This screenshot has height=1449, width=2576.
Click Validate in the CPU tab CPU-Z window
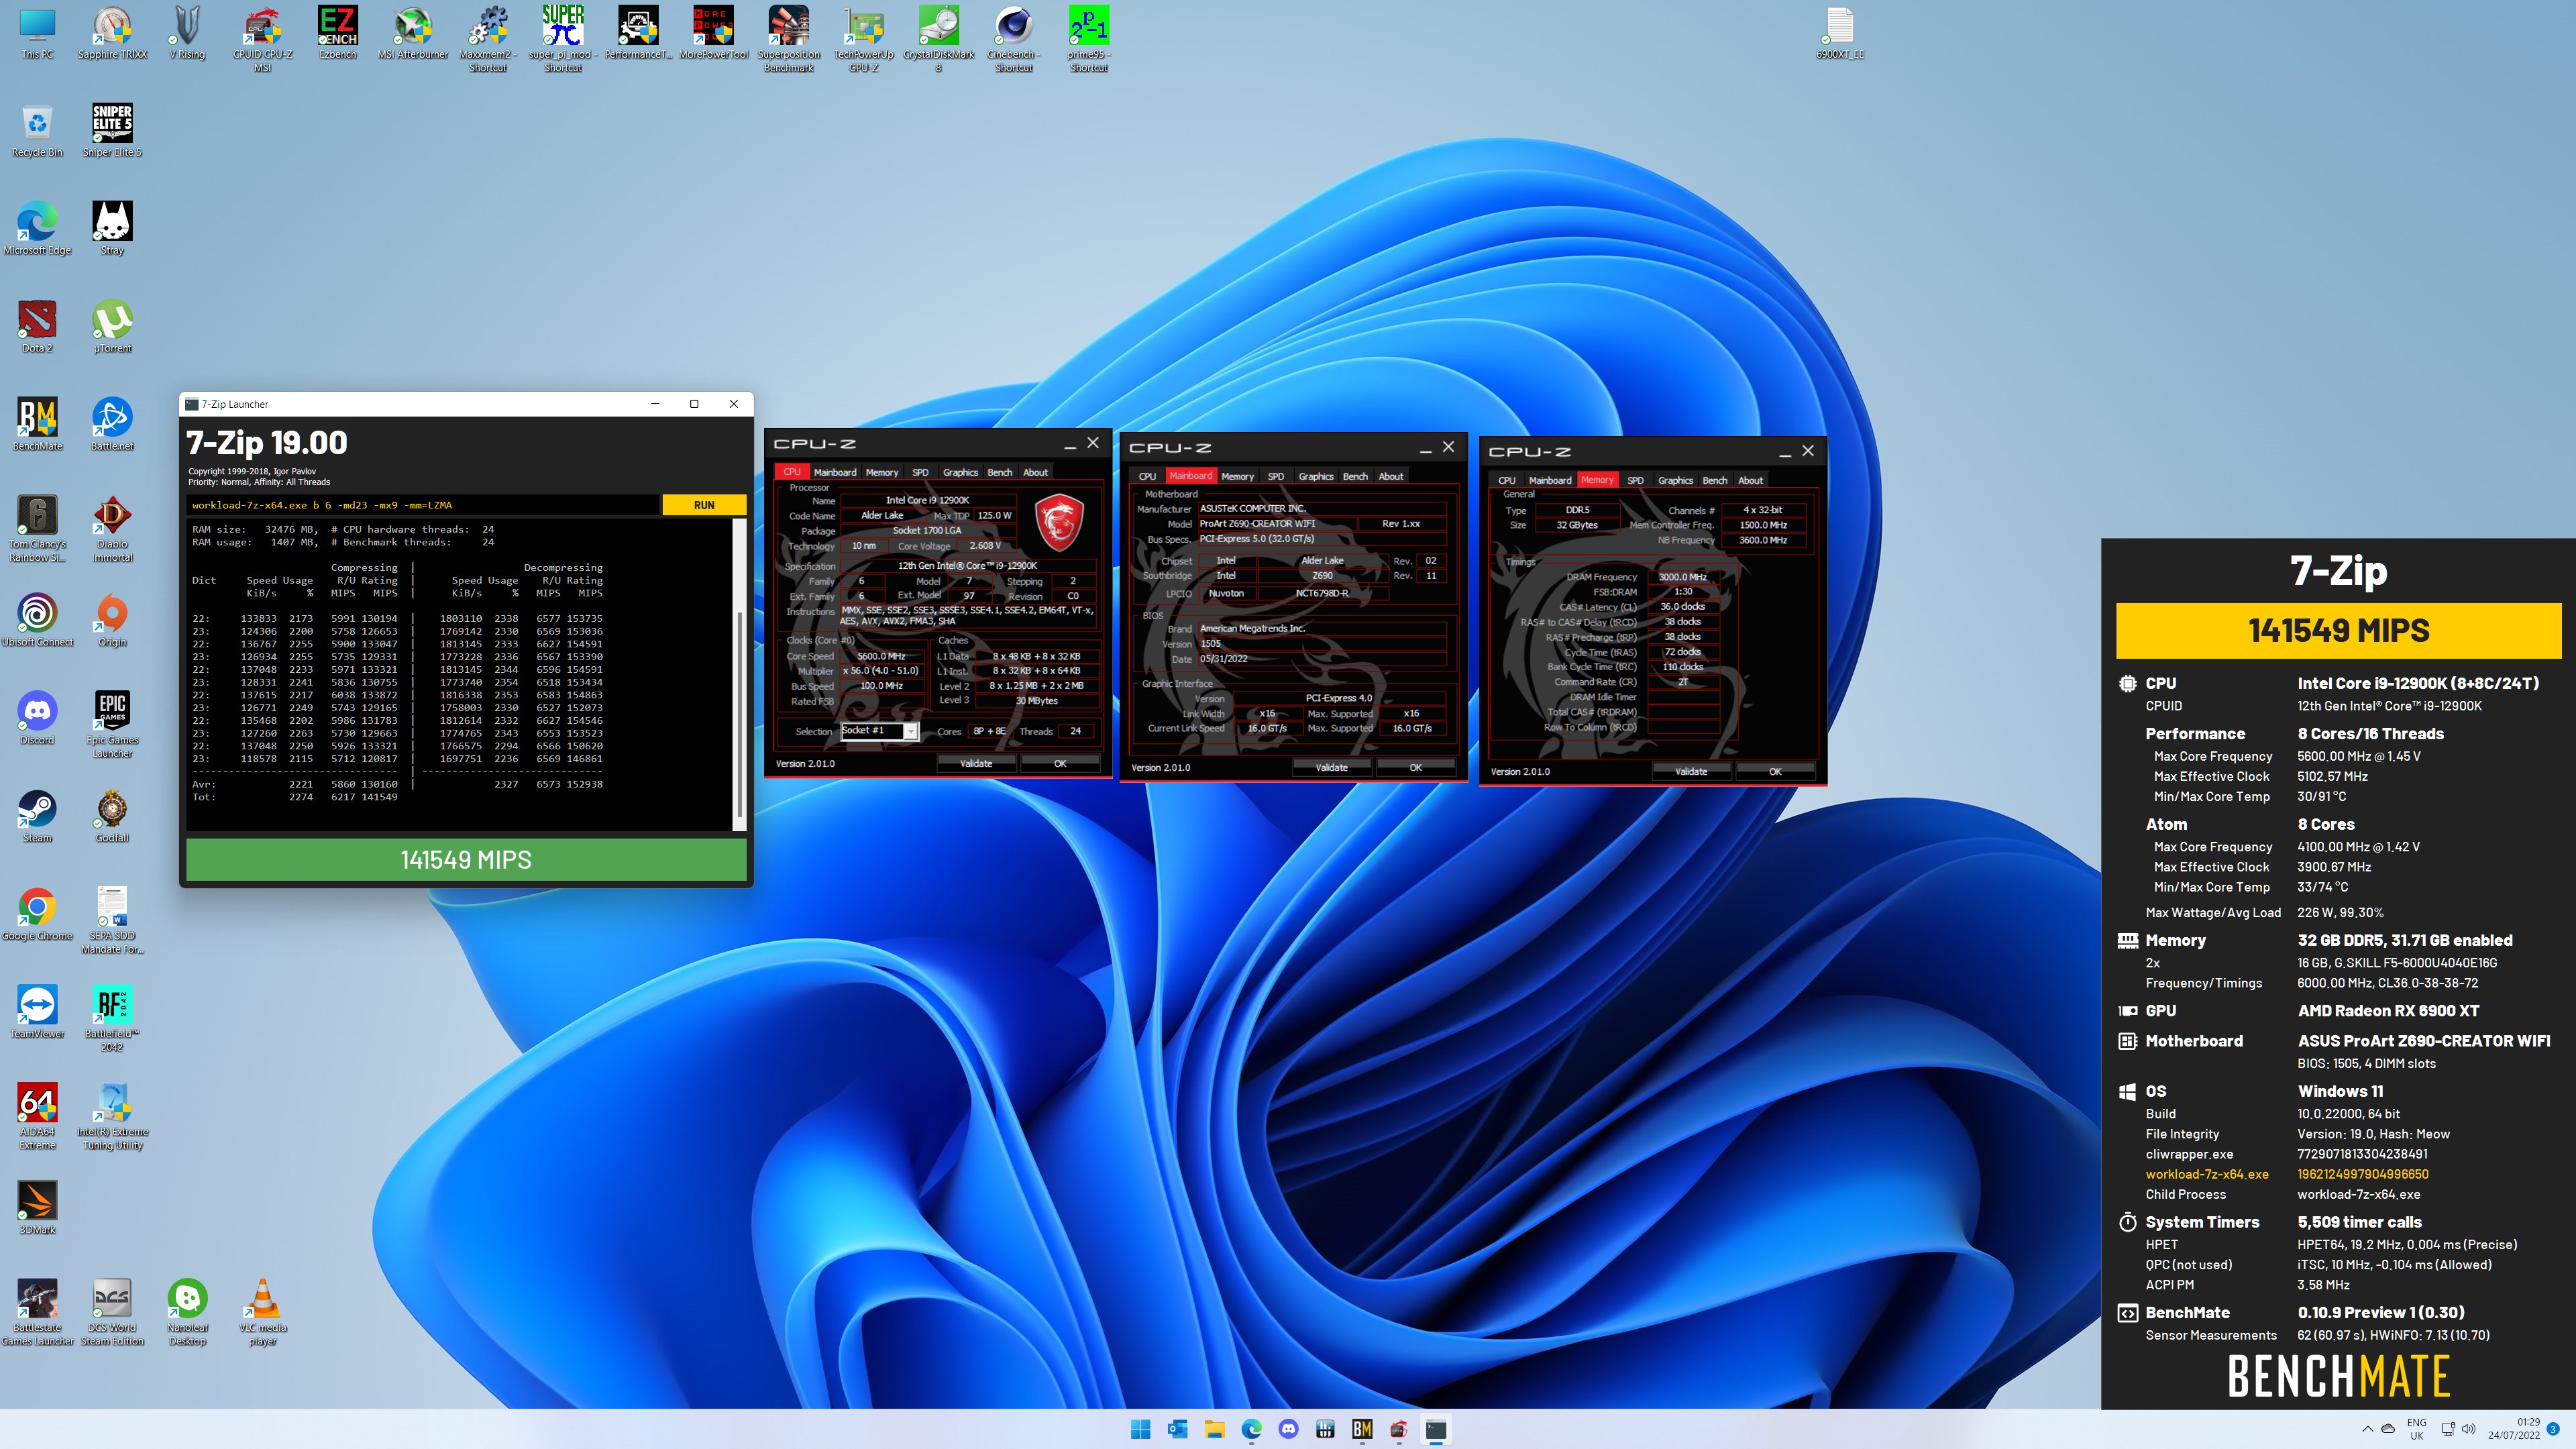click(x=976, y=764)
